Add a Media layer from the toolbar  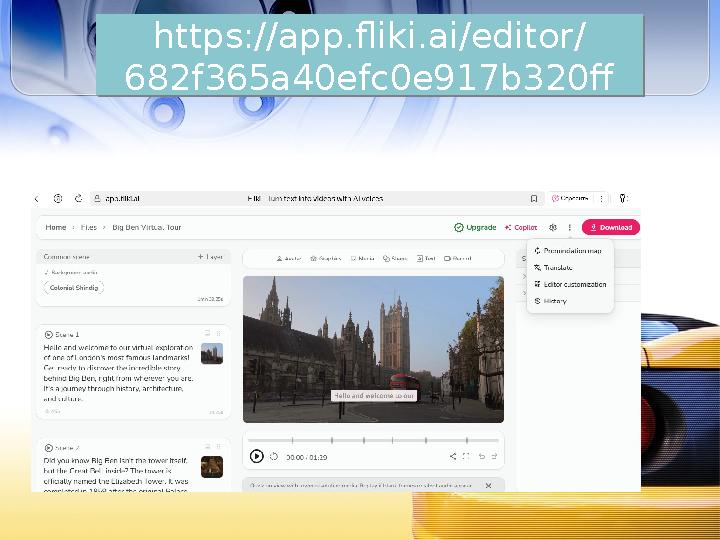(x=362, y=259)
